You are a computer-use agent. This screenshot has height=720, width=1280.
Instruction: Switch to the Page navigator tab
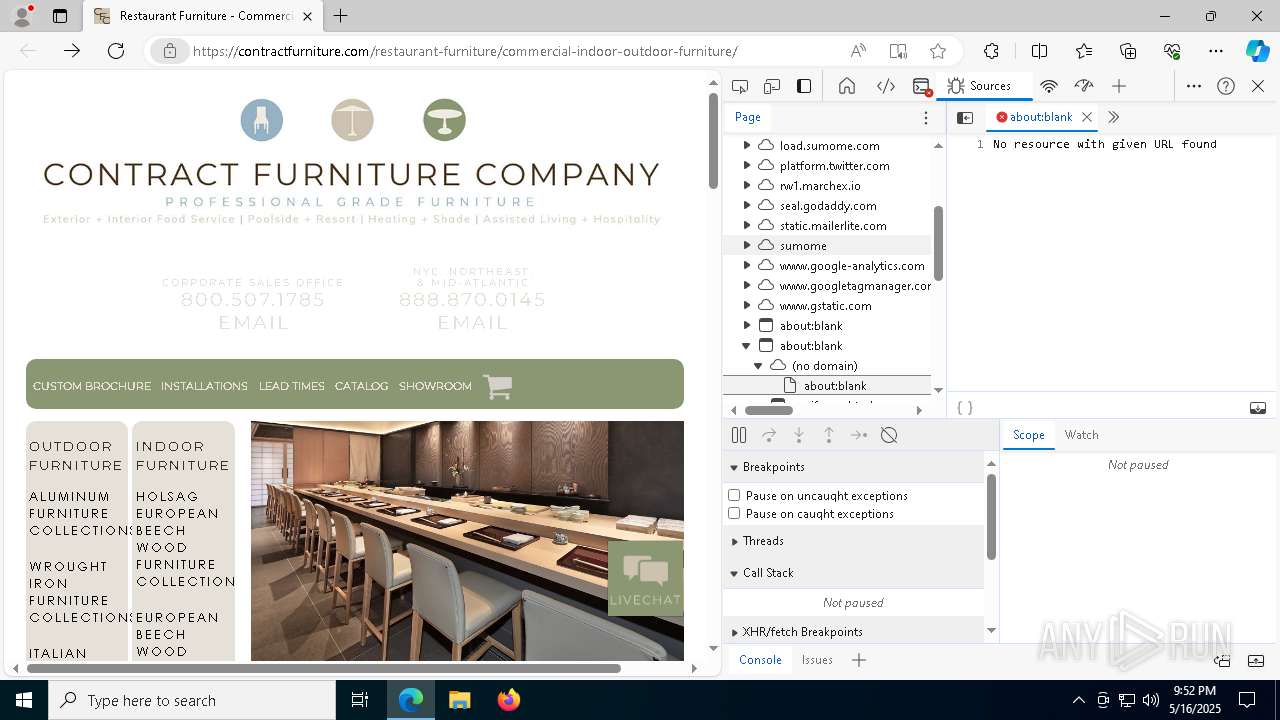pos(748,117)
